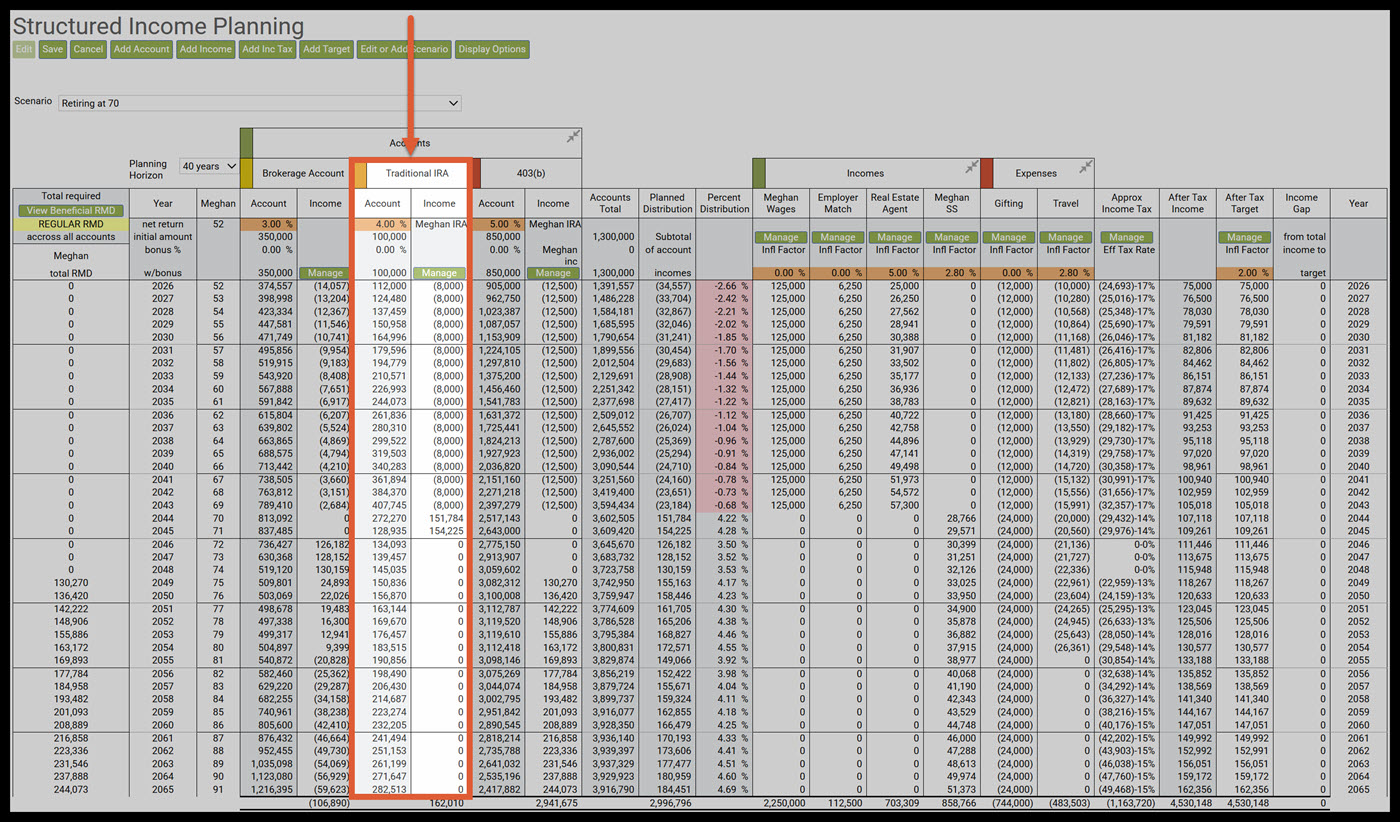The width and height of the screenshot is (1400, 823).
Task: Select the Brokerage Account tab
Action: tap(303, 173)
